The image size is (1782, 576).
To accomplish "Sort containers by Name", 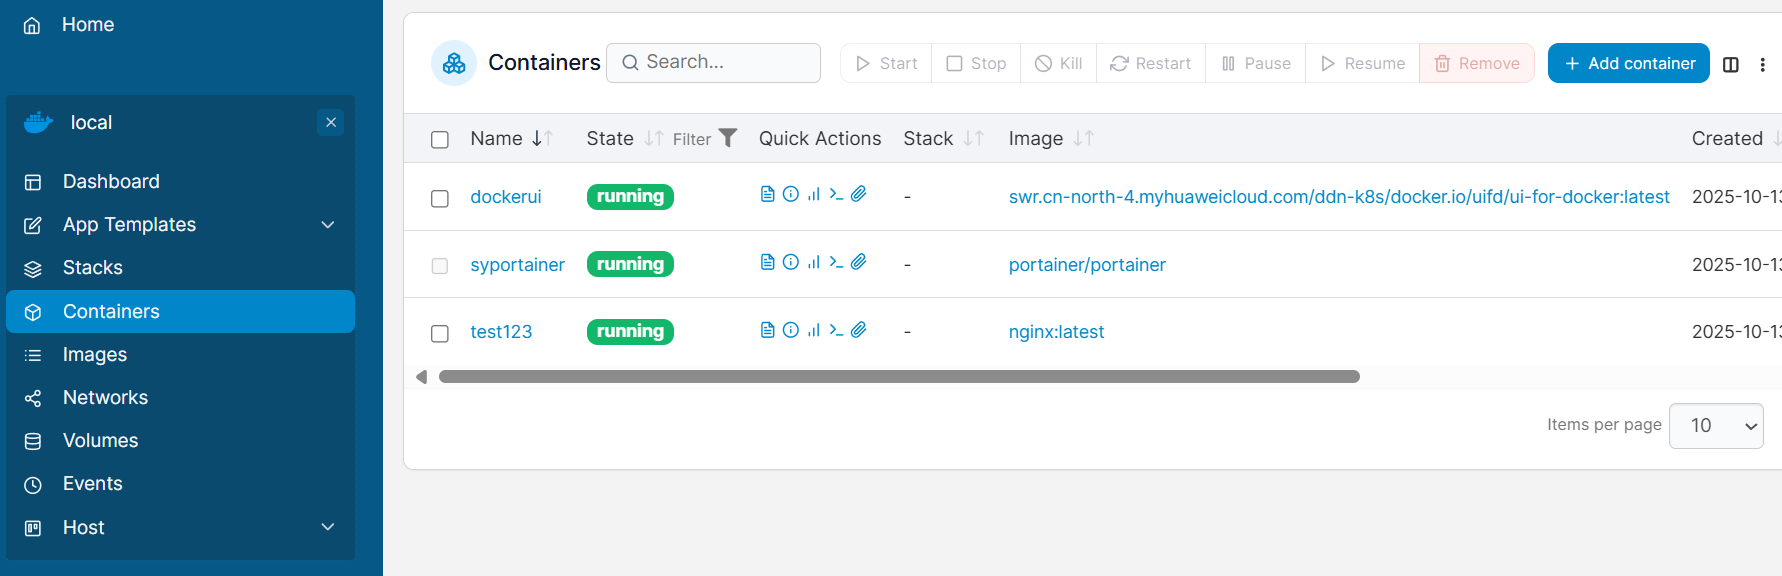I will 511,138.
